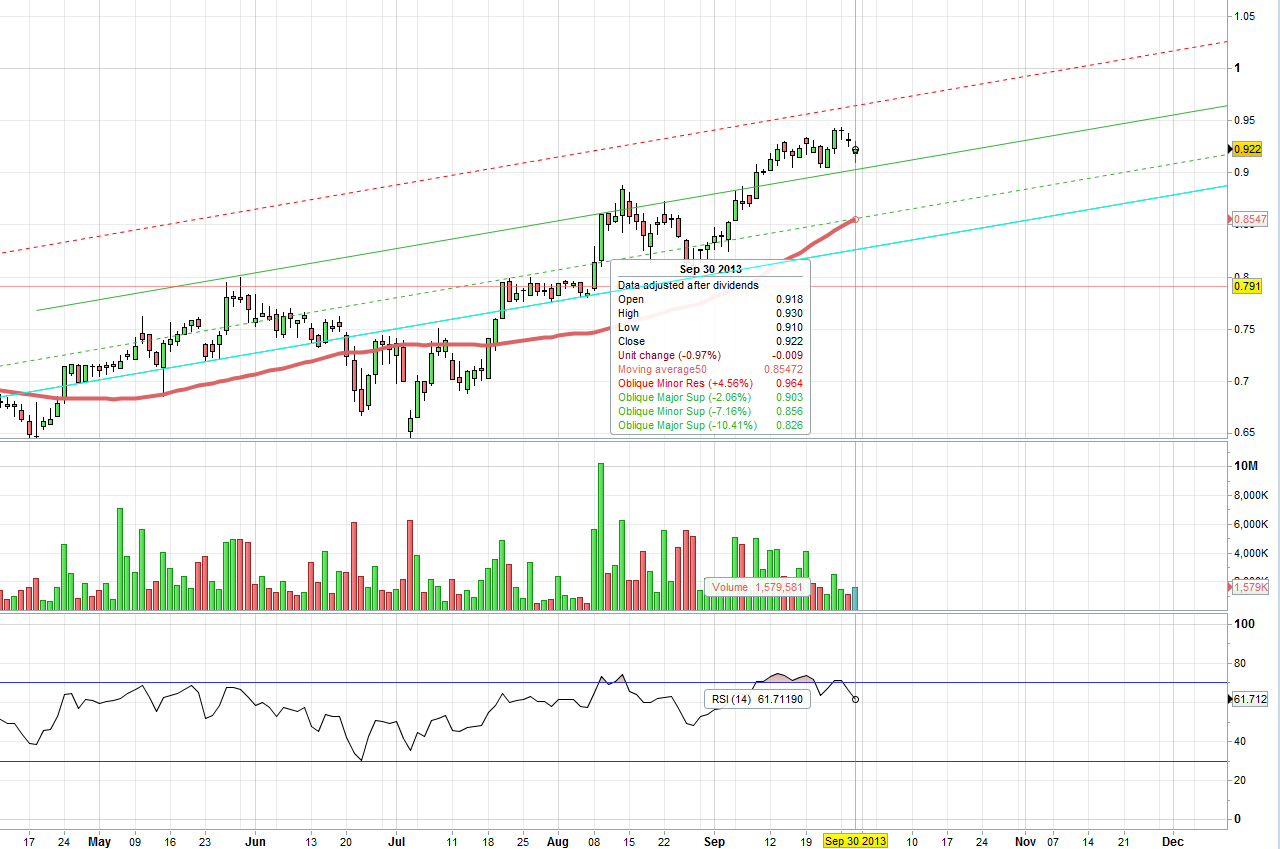Click the Sep 30 2013 tooltip header
Viewport: 1280px width, 849px height.
[x=710, y=270]
